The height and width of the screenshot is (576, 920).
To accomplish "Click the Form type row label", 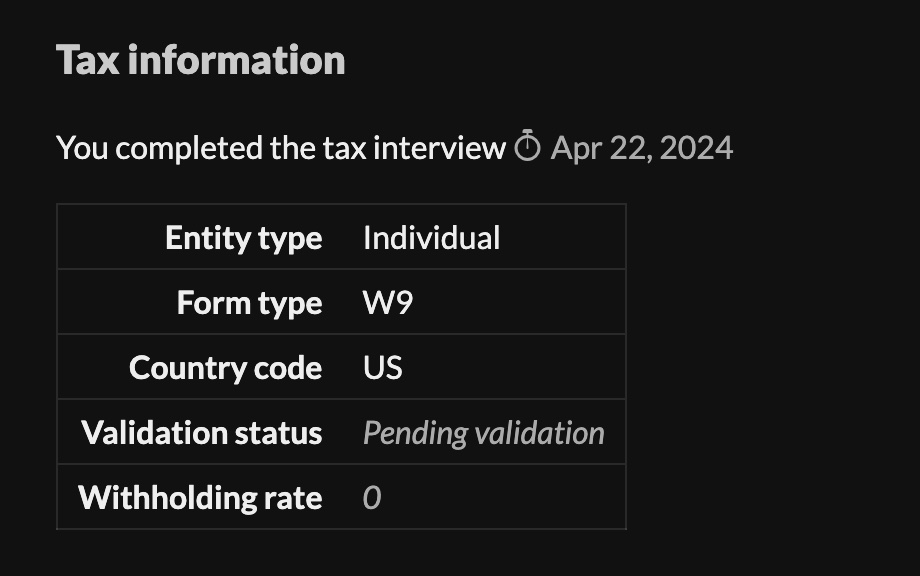I will [x=249, y=303].
